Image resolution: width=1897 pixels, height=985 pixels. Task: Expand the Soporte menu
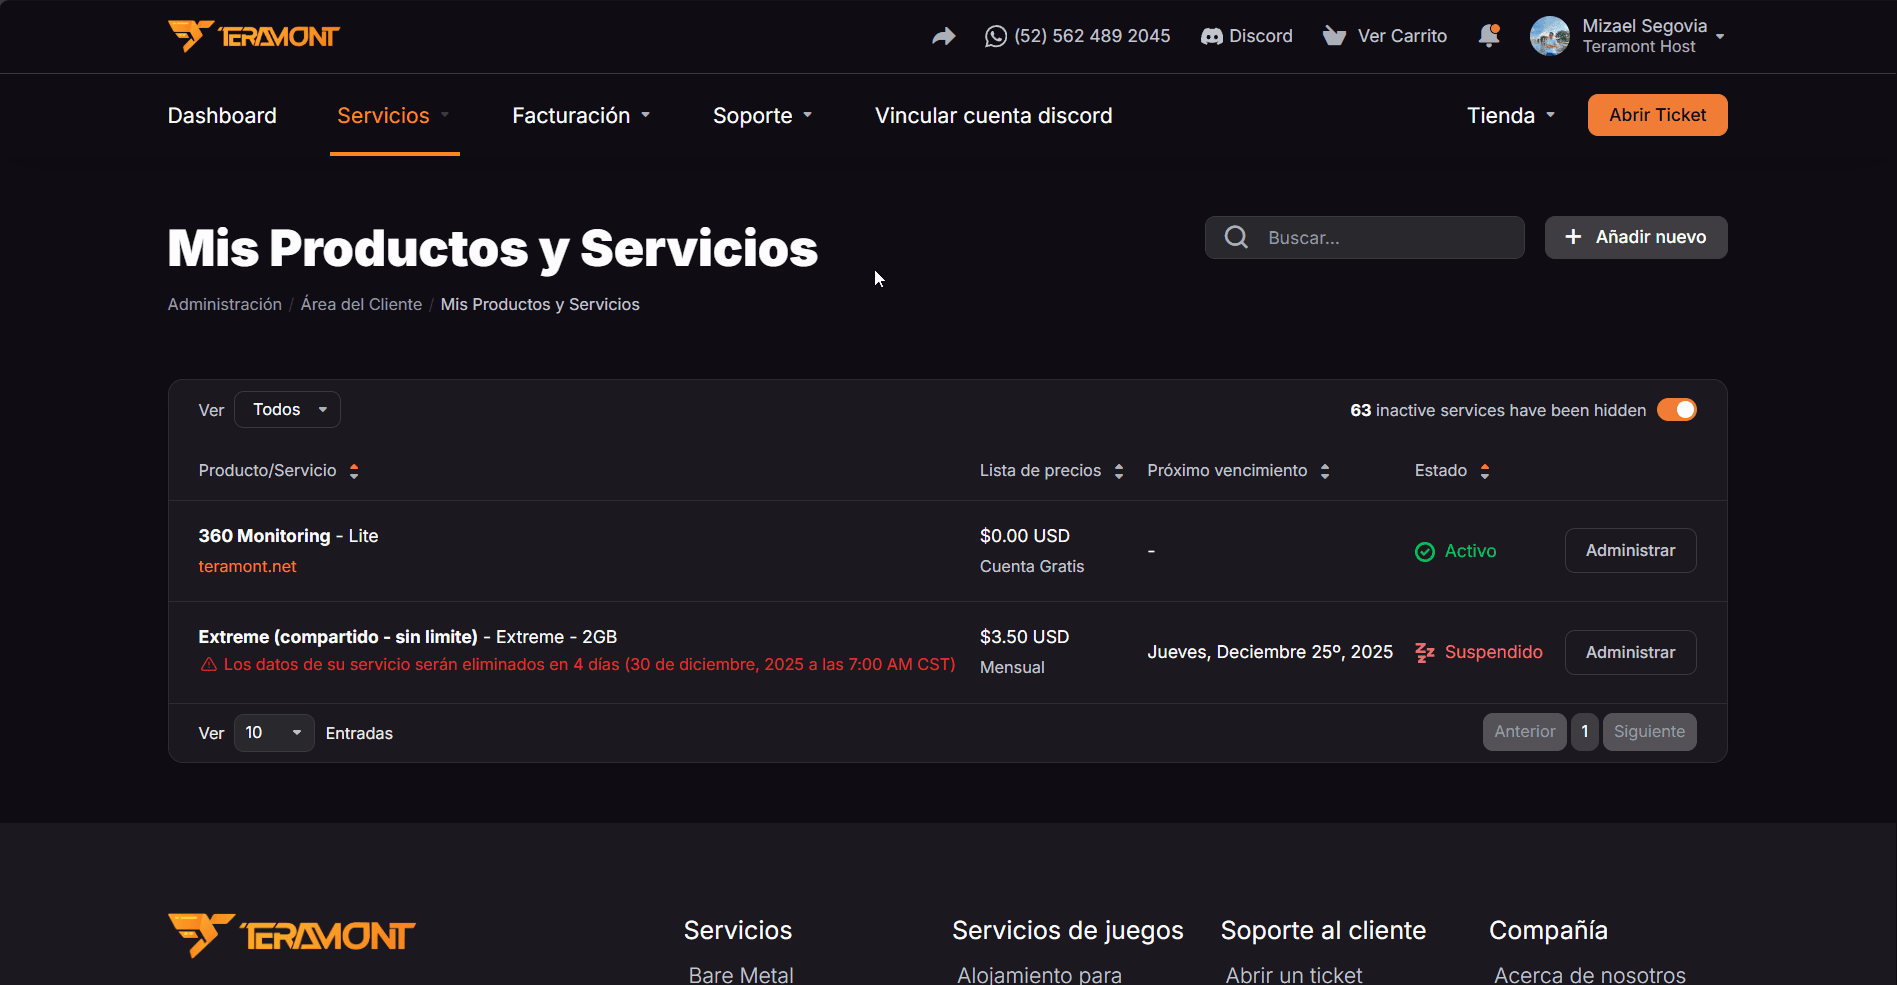[762, 116]
